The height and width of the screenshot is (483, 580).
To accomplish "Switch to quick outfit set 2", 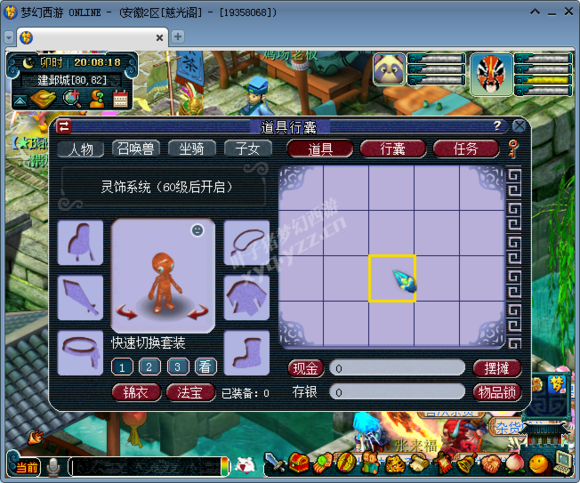I will (149, 367).
